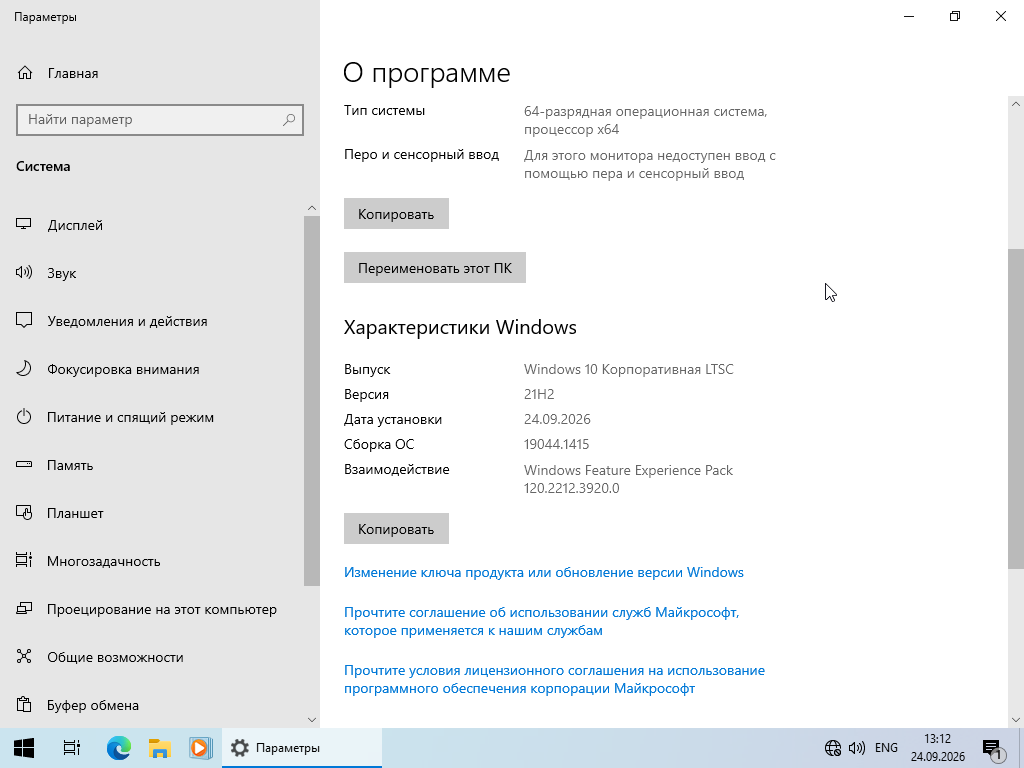Click main pane scrollbar up arrow
The image size is (1024, 768).
[x=1016, y=104]
